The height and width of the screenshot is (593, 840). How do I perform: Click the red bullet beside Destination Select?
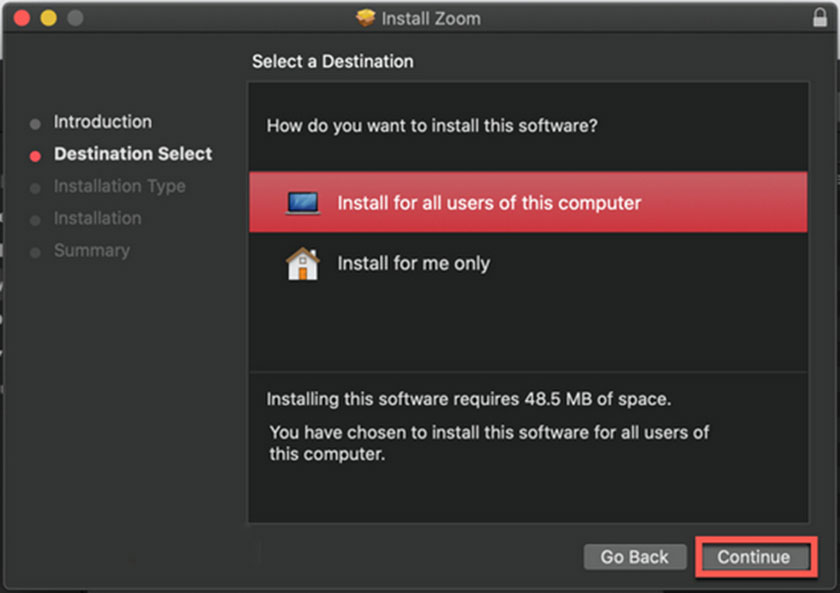(36, 156)
